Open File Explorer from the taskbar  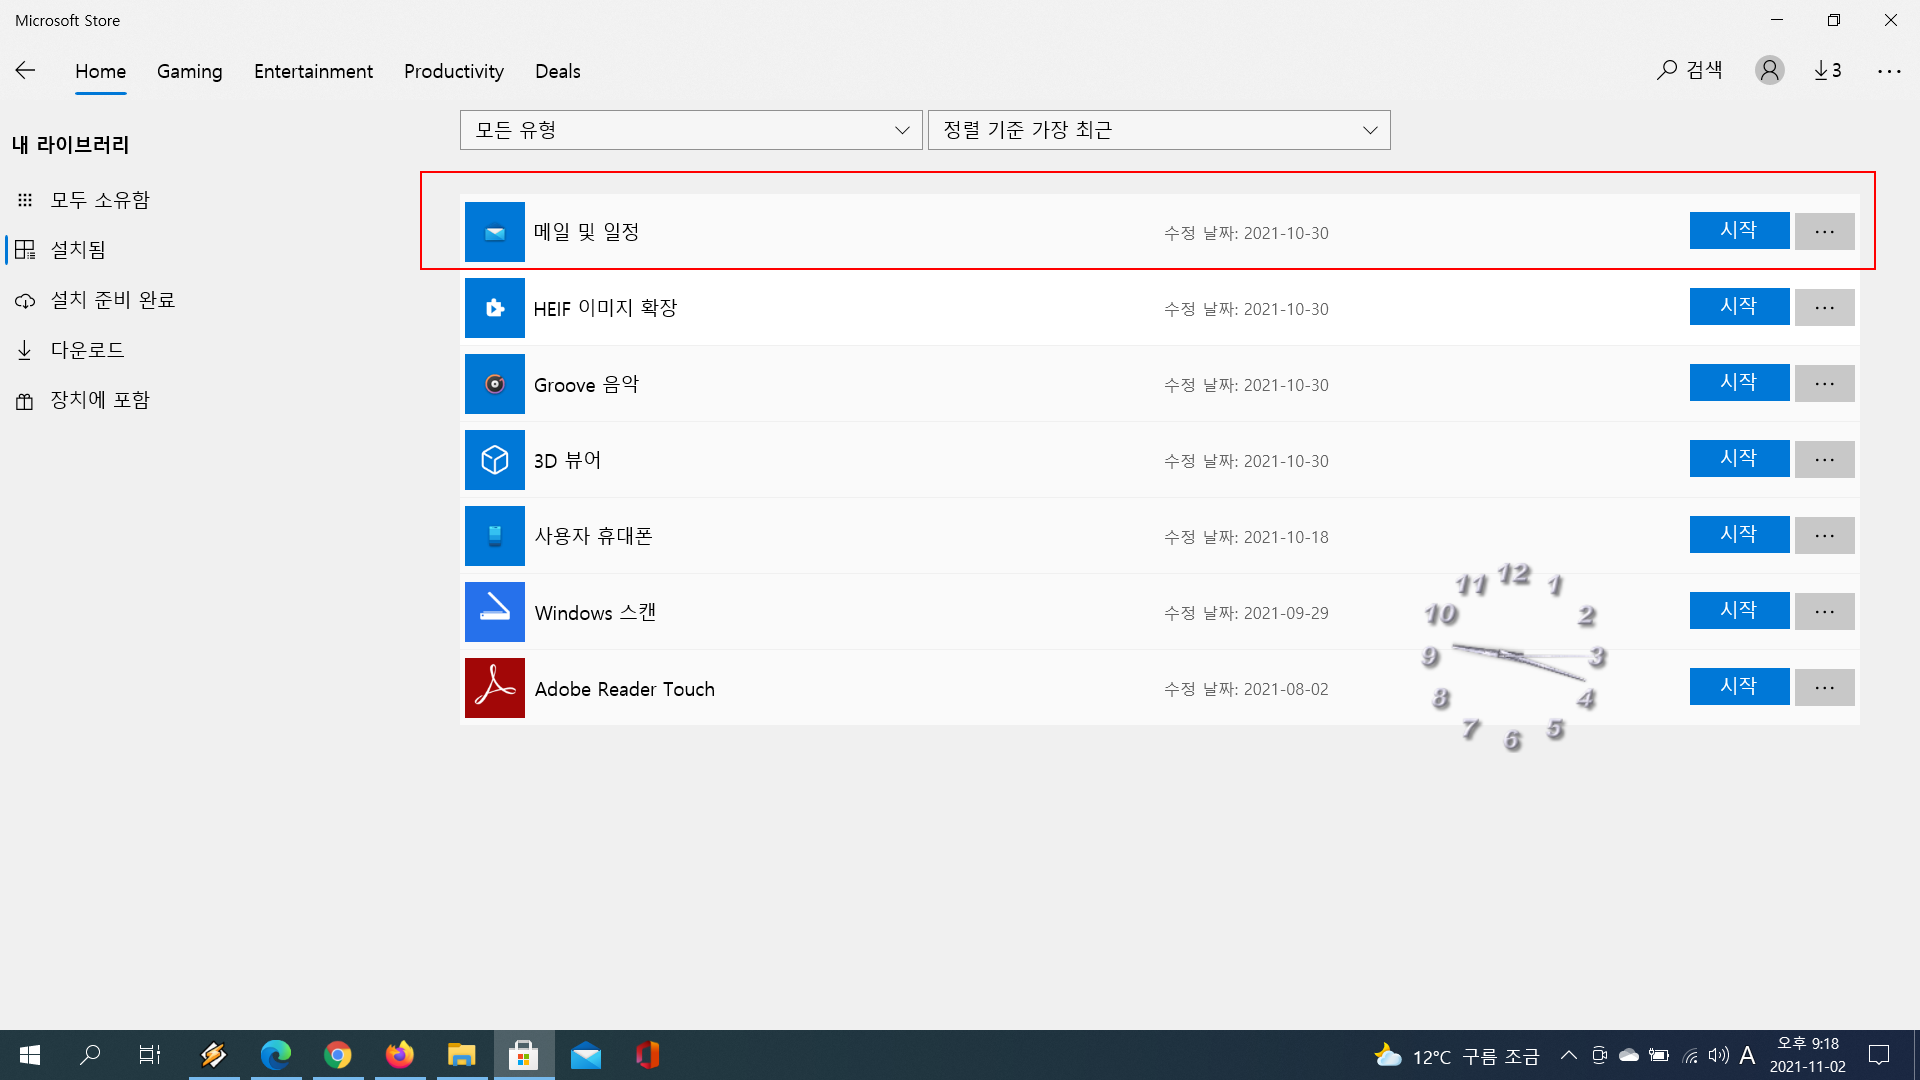pos(461,1055)
